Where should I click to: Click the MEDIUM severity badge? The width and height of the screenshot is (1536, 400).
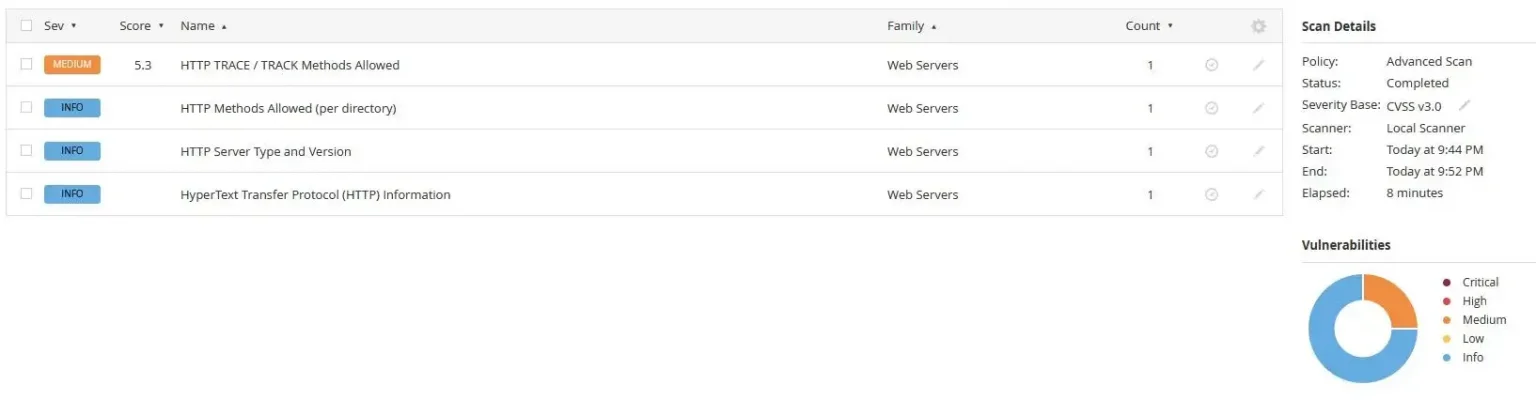(x=72, y=65)
